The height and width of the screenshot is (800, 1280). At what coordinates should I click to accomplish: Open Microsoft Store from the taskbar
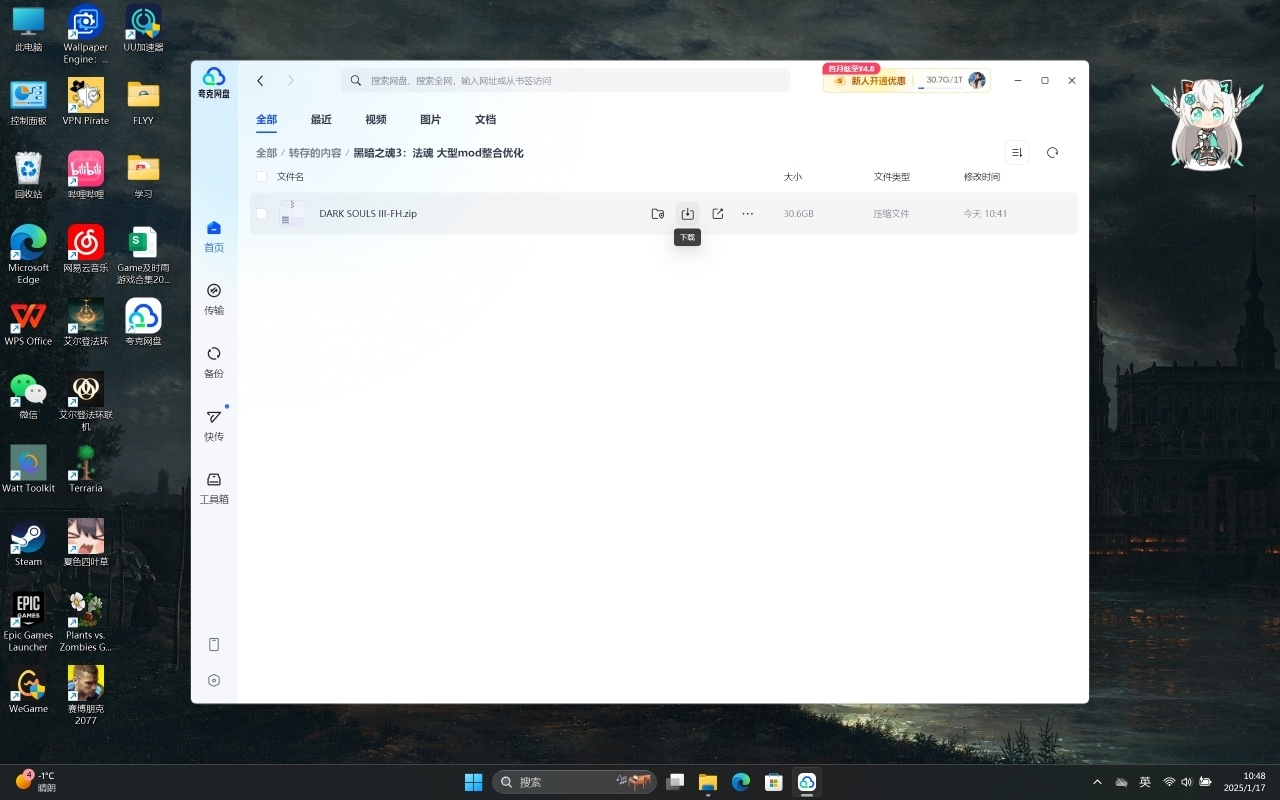point(774,782)
